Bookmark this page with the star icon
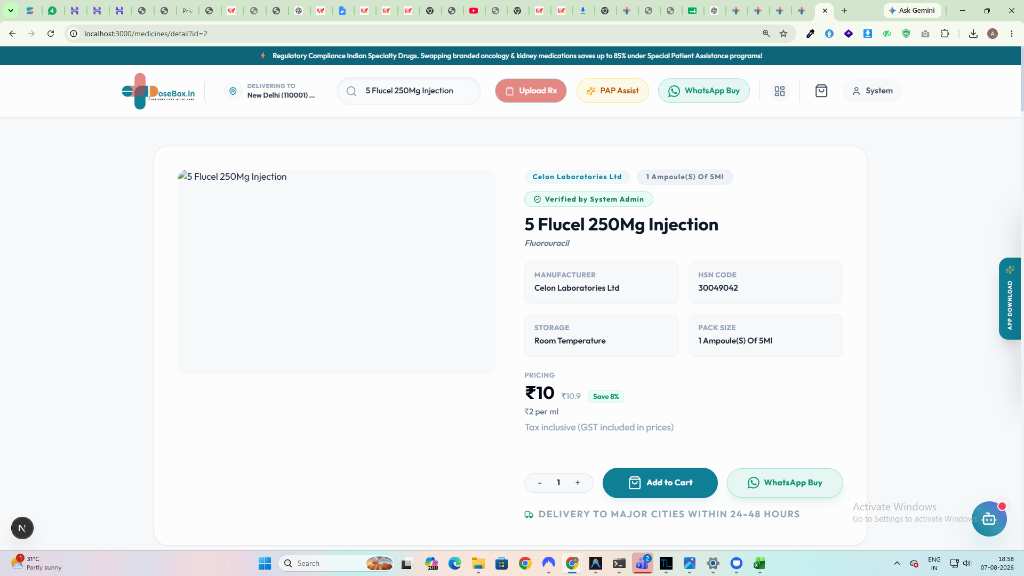1024x576 pixels. [x=784, y=33]
